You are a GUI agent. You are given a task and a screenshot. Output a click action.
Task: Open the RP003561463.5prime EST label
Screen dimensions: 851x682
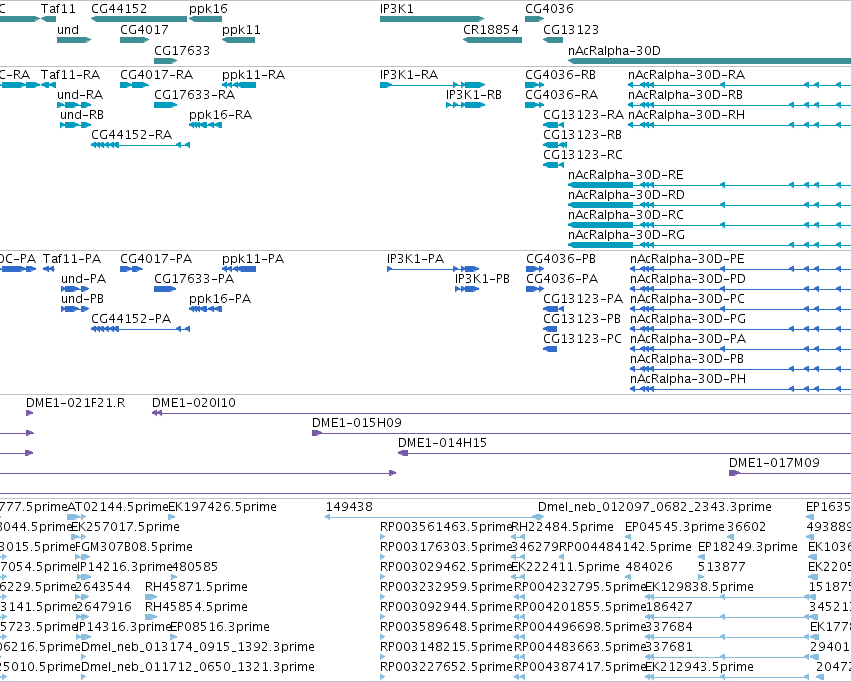coord(446,527)
